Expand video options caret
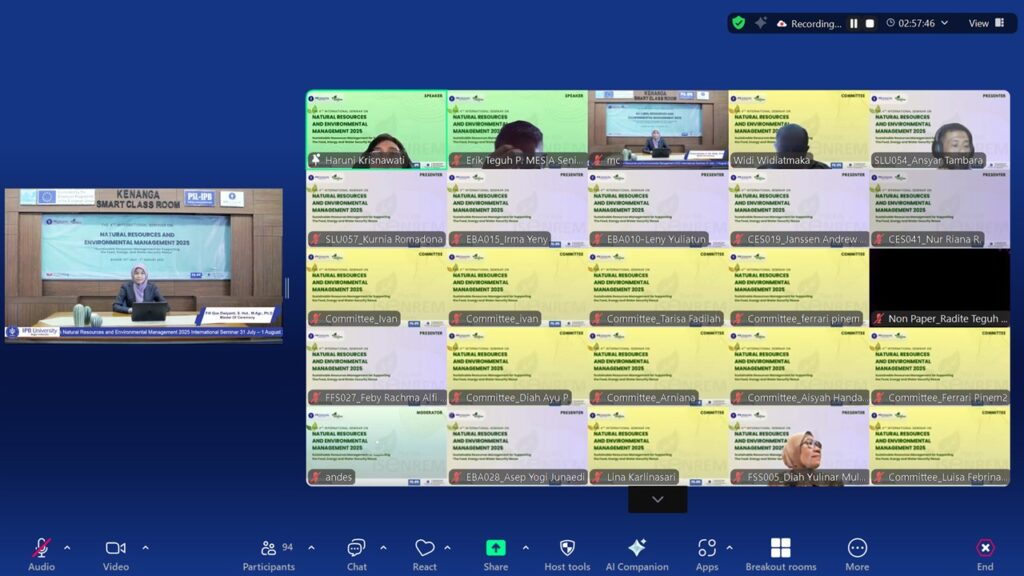Image resolution: width=1024 pixels, height=576 pixels. click(x=145, y=548)
